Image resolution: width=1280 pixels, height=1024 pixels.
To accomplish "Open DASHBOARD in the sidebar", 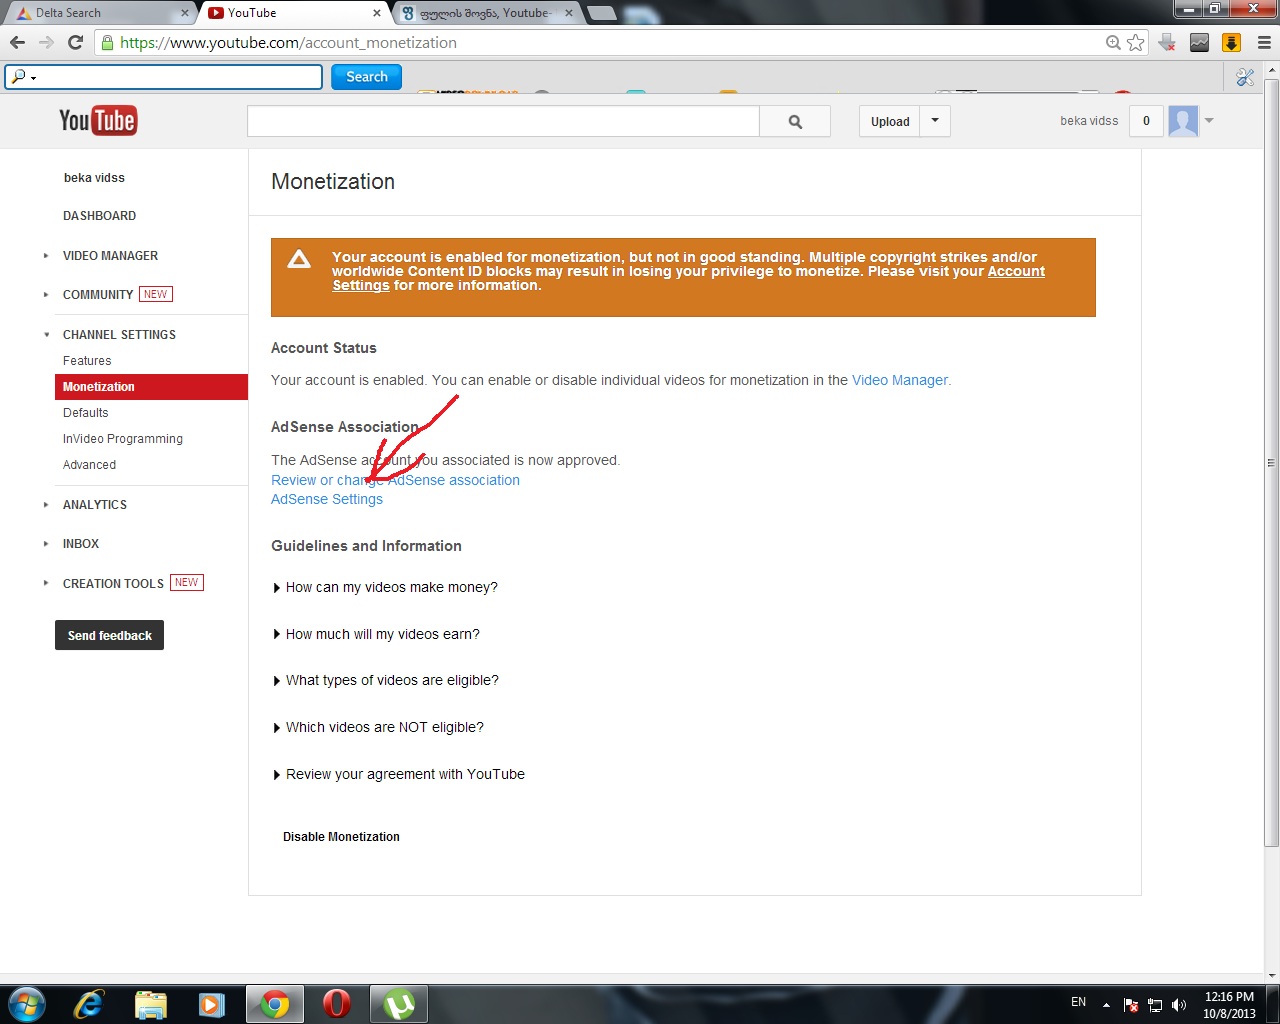I will click(x=99, y=216).
